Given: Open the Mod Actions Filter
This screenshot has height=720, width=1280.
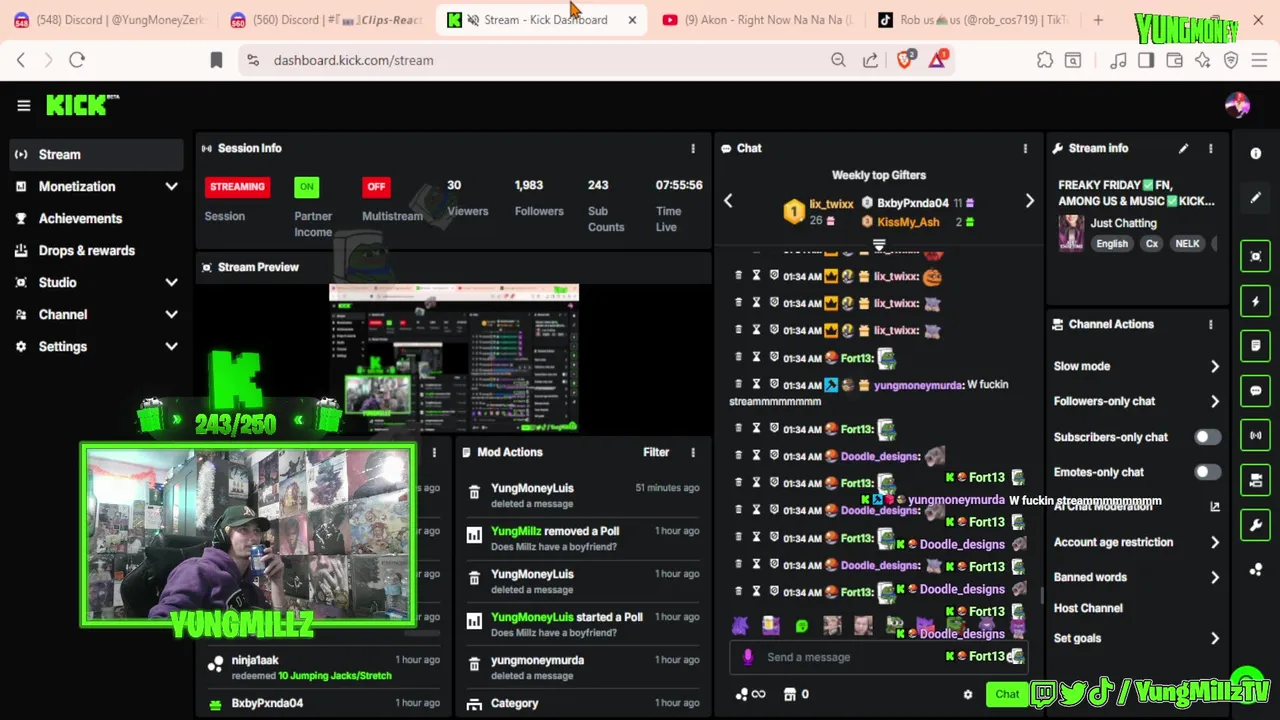Looking at the screenshot, I should point(656,452).
